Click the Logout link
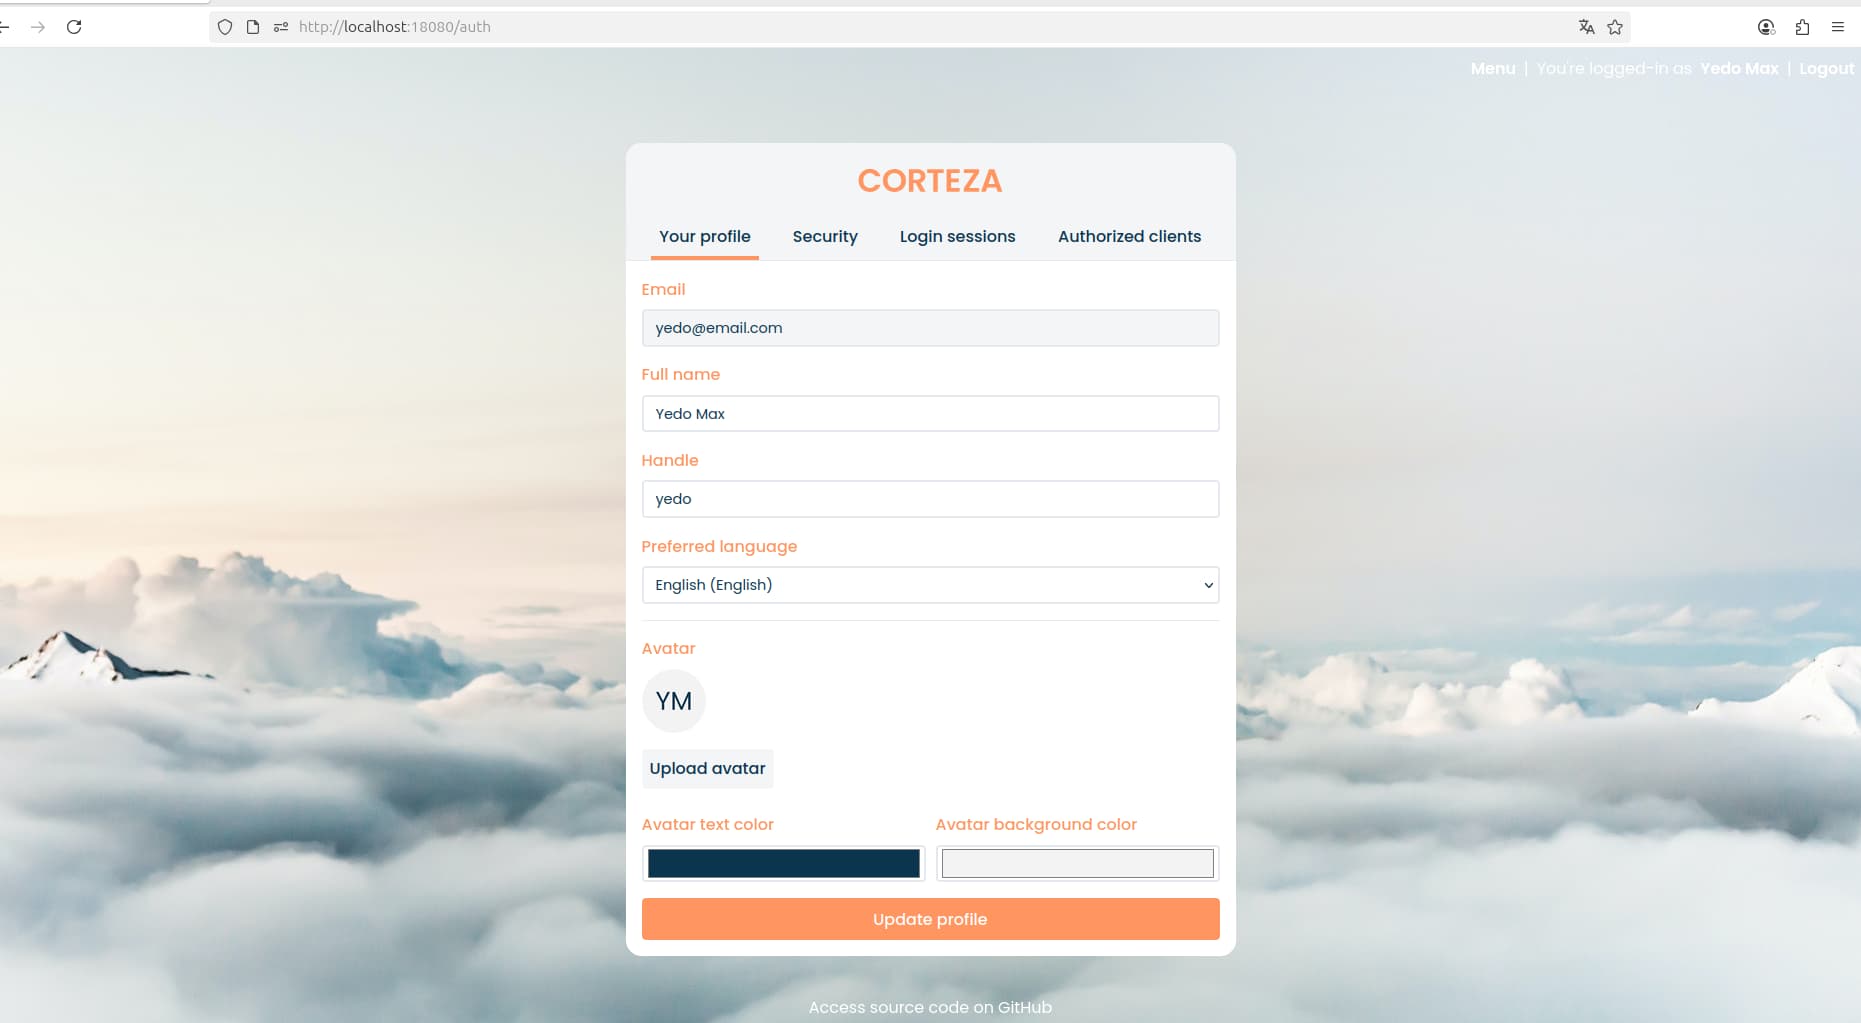 click(1826, 69)
